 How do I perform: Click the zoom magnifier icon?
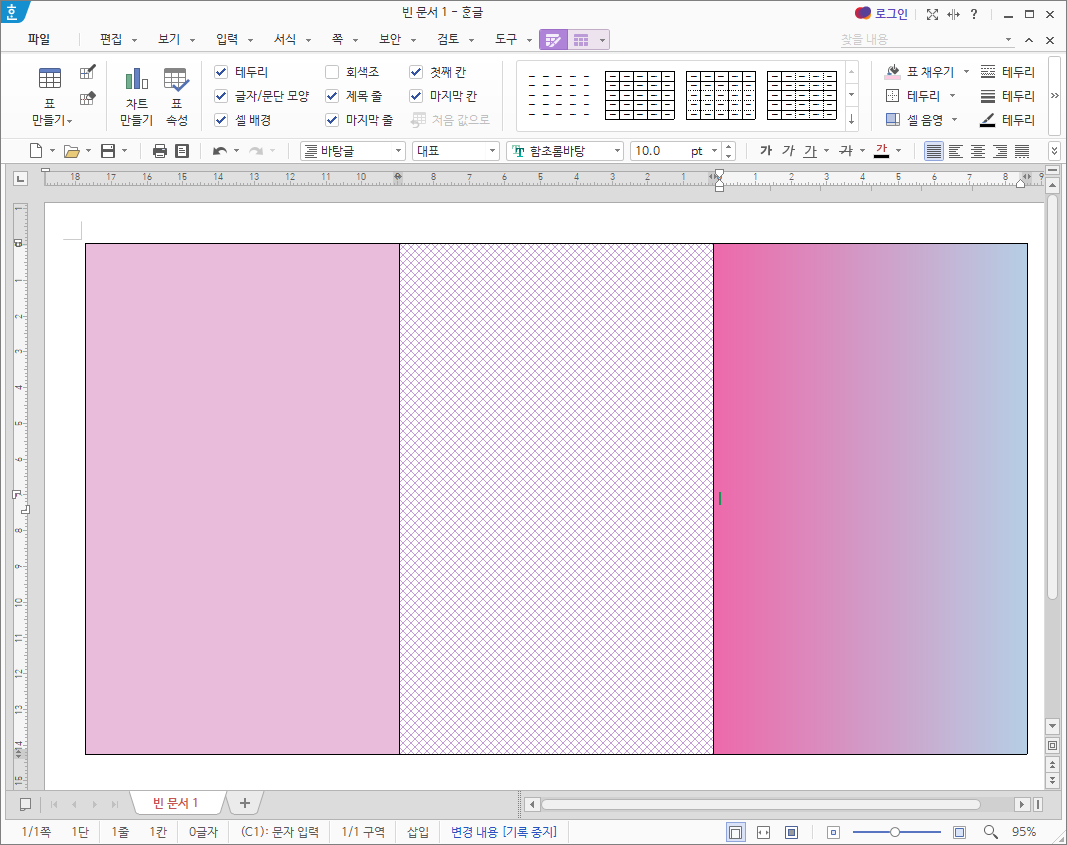coord(991,832)
